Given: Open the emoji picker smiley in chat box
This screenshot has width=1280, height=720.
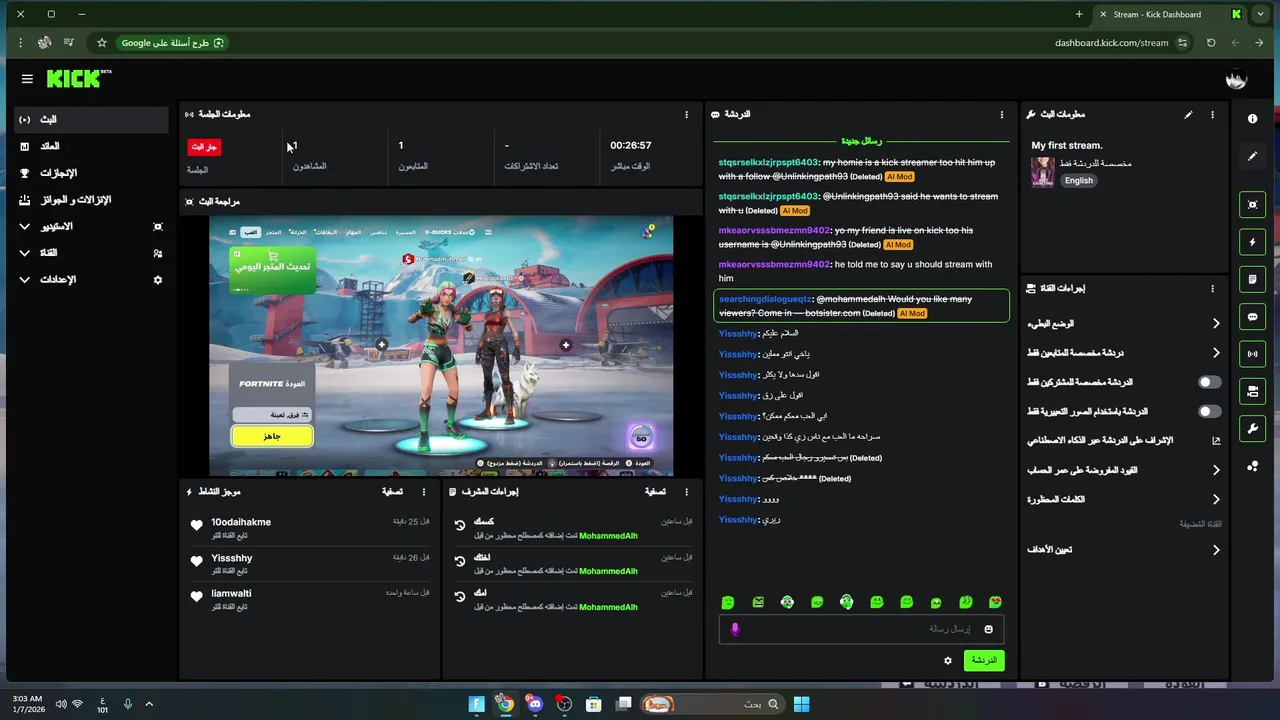Looking at the screenshot, I should point(988,629).
